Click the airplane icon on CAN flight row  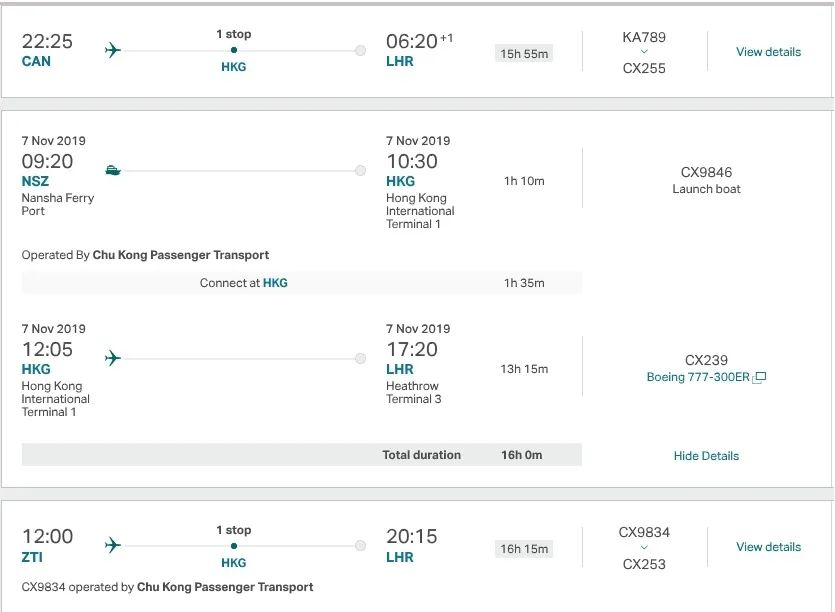[112, 50]
